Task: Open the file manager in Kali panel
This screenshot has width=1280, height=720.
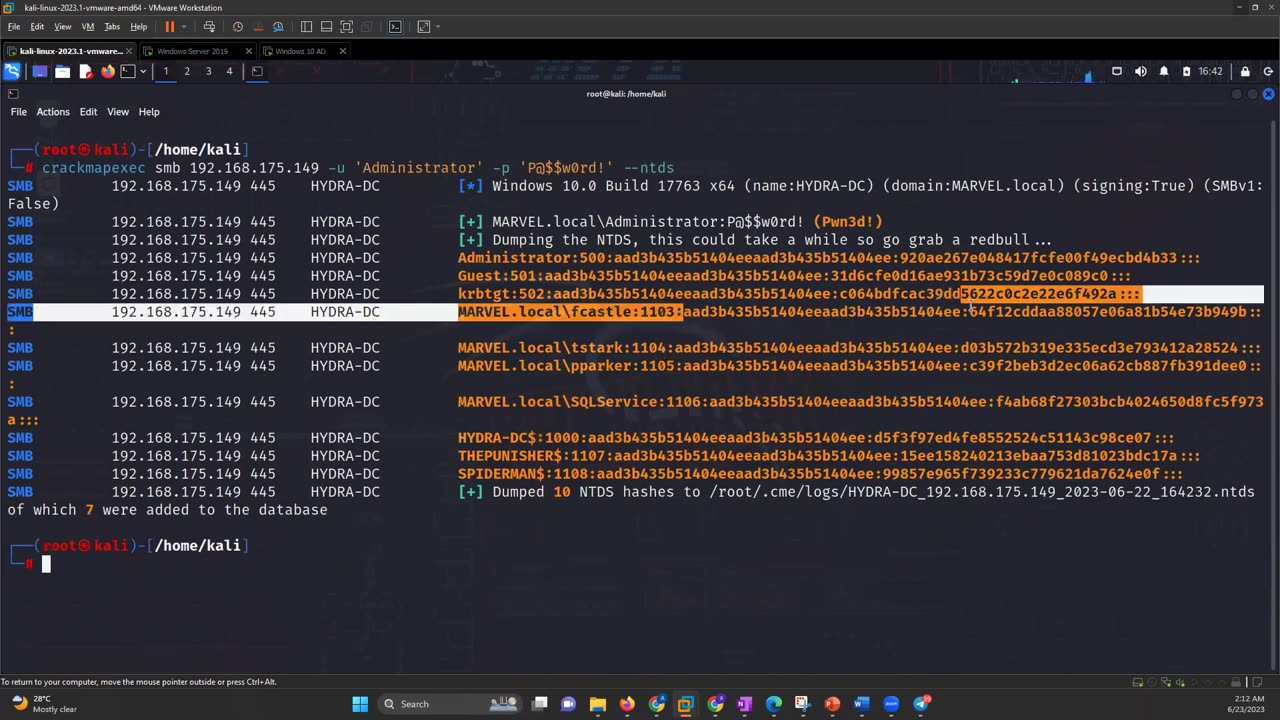Action: [62, 71]
